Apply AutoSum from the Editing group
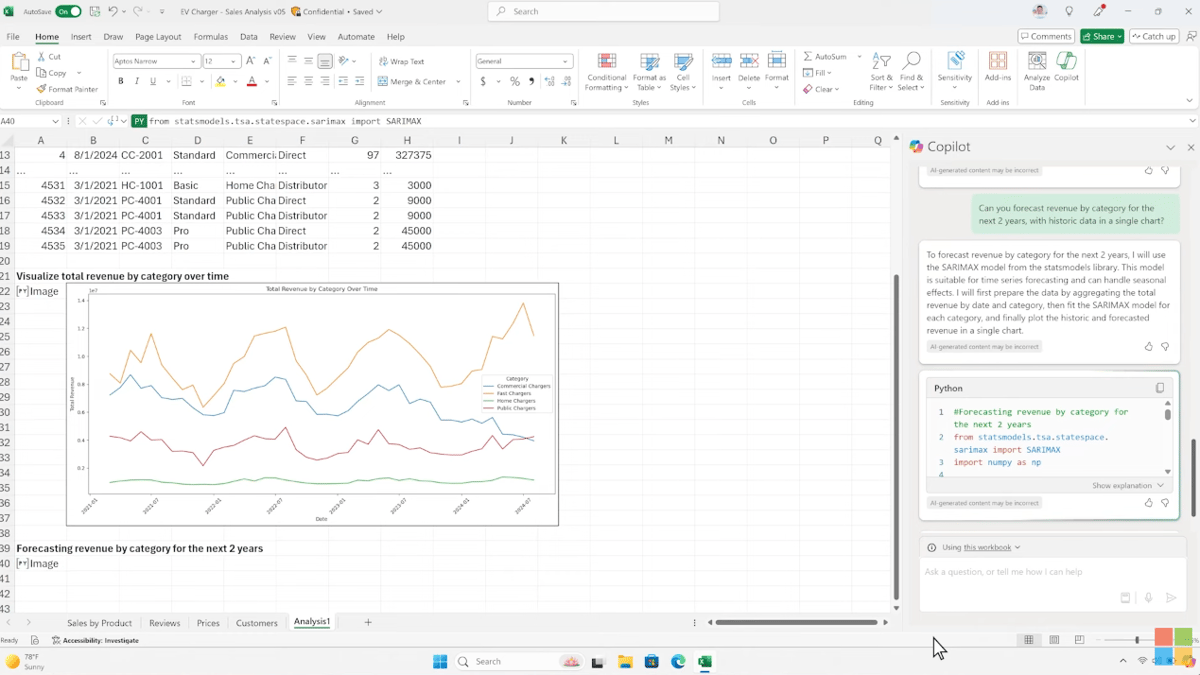Image resolution: width=1200 pixels, height=675 pixels. click(x=831, y=58)
